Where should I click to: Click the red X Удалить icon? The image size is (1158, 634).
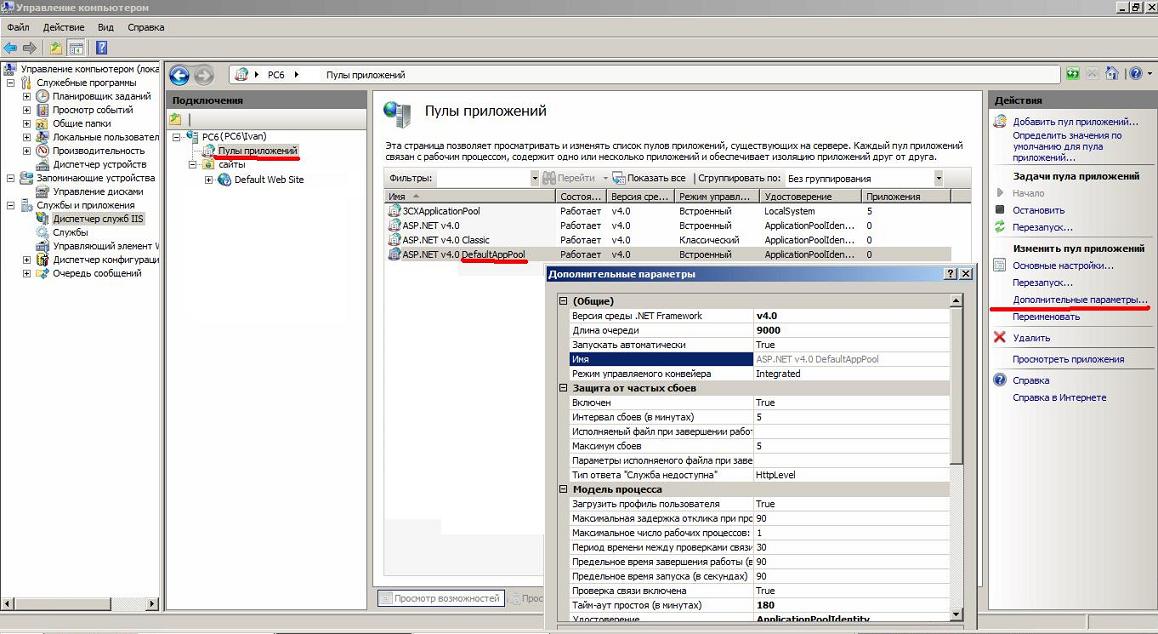pyautogui.click(x=999, y=338)
